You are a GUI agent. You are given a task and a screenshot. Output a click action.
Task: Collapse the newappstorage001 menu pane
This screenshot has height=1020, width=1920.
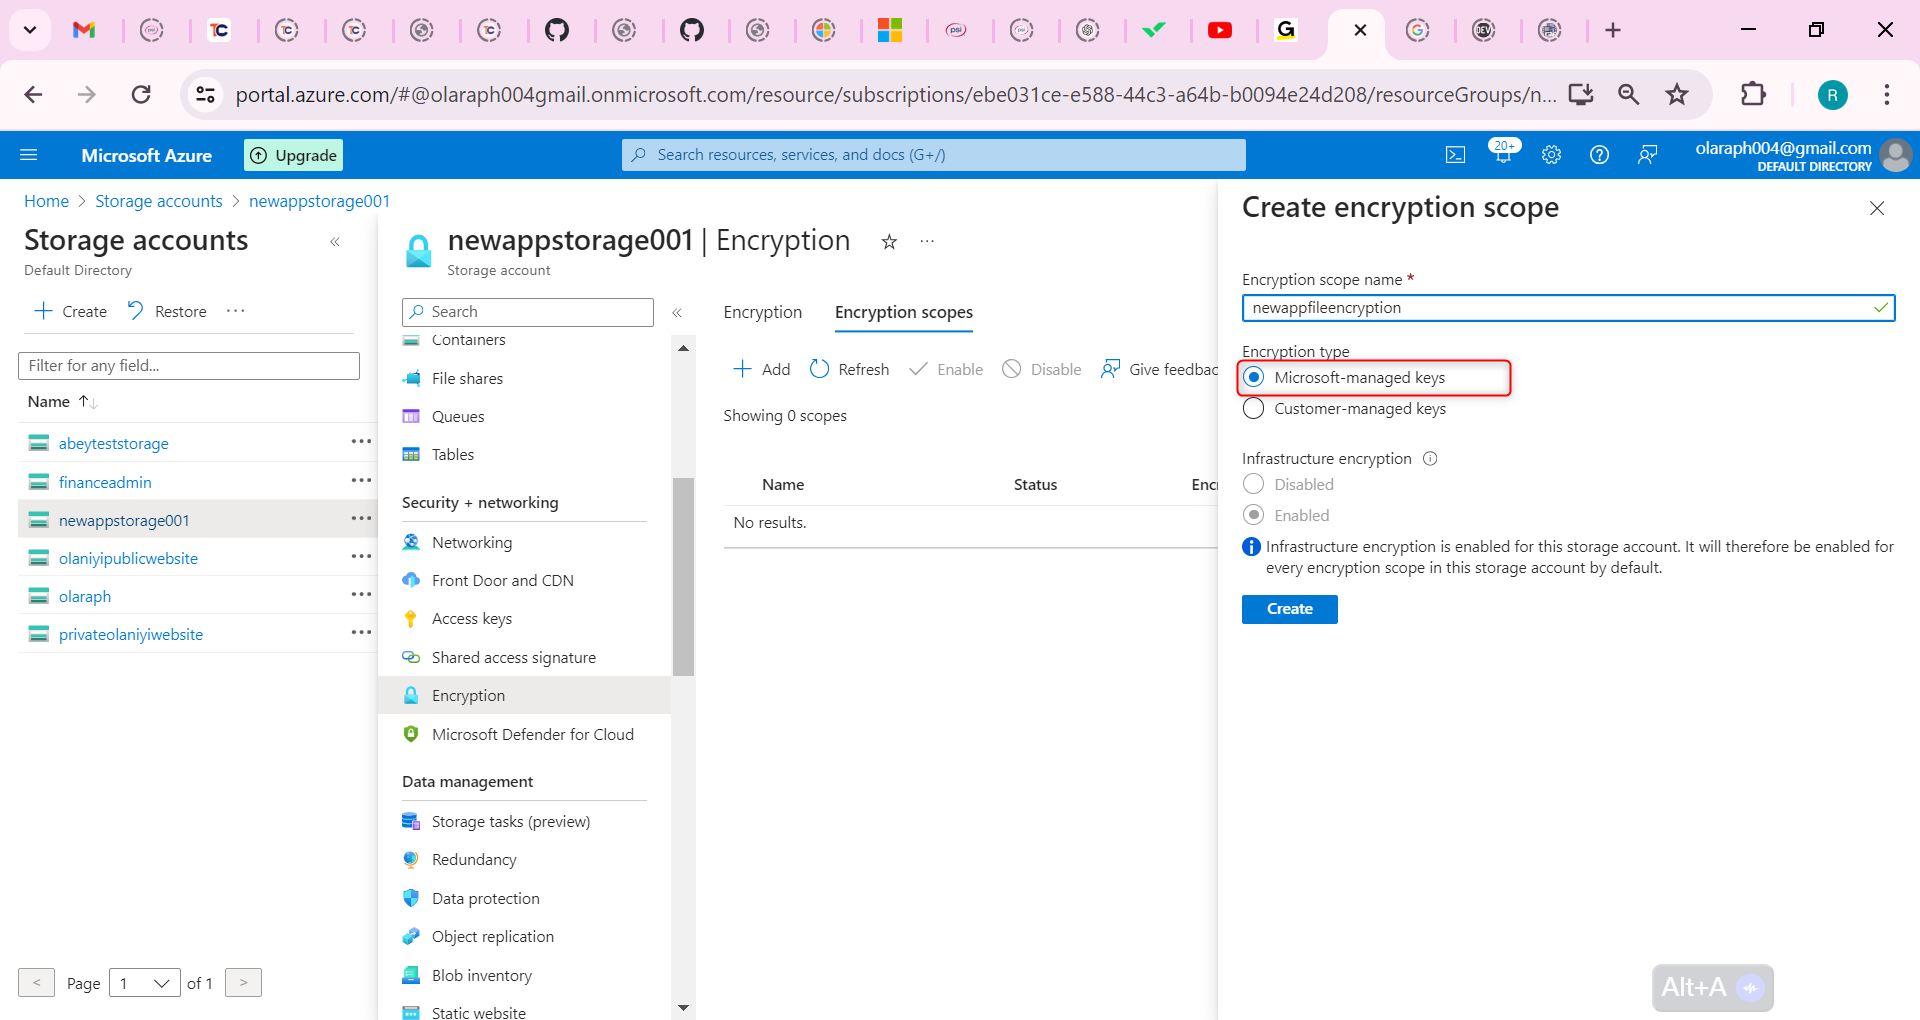click(678, 312)
